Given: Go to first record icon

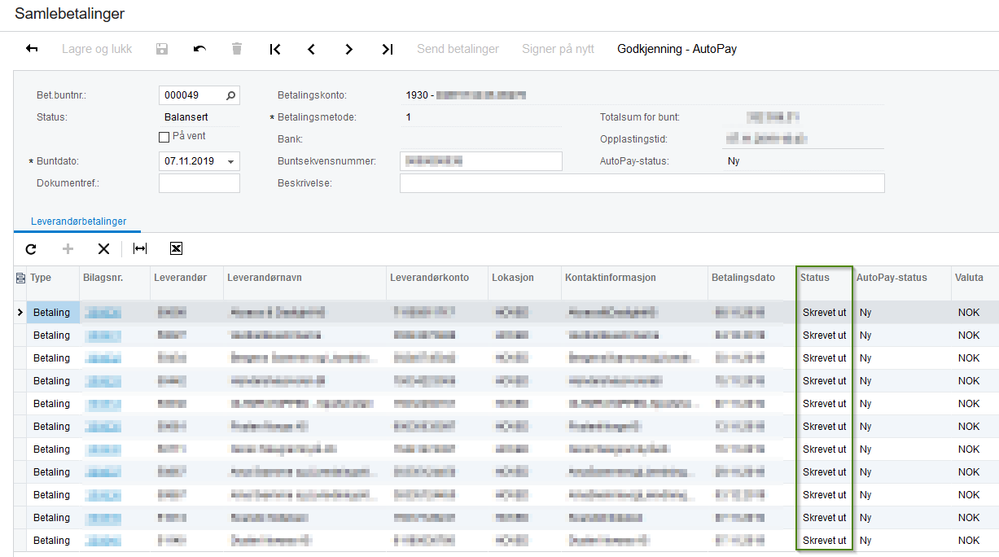Looking at the screenshot, I should (x=275, y=49).
